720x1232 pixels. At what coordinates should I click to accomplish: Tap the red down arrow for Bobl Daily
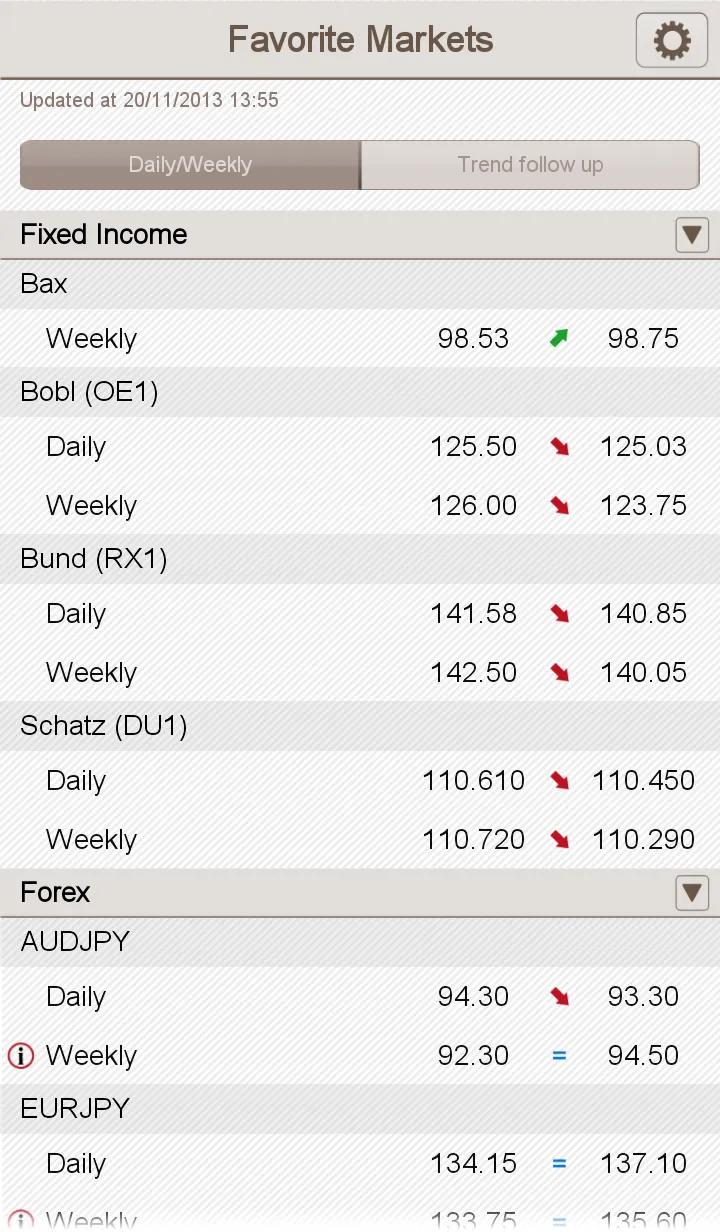click(x=559, y=447)
